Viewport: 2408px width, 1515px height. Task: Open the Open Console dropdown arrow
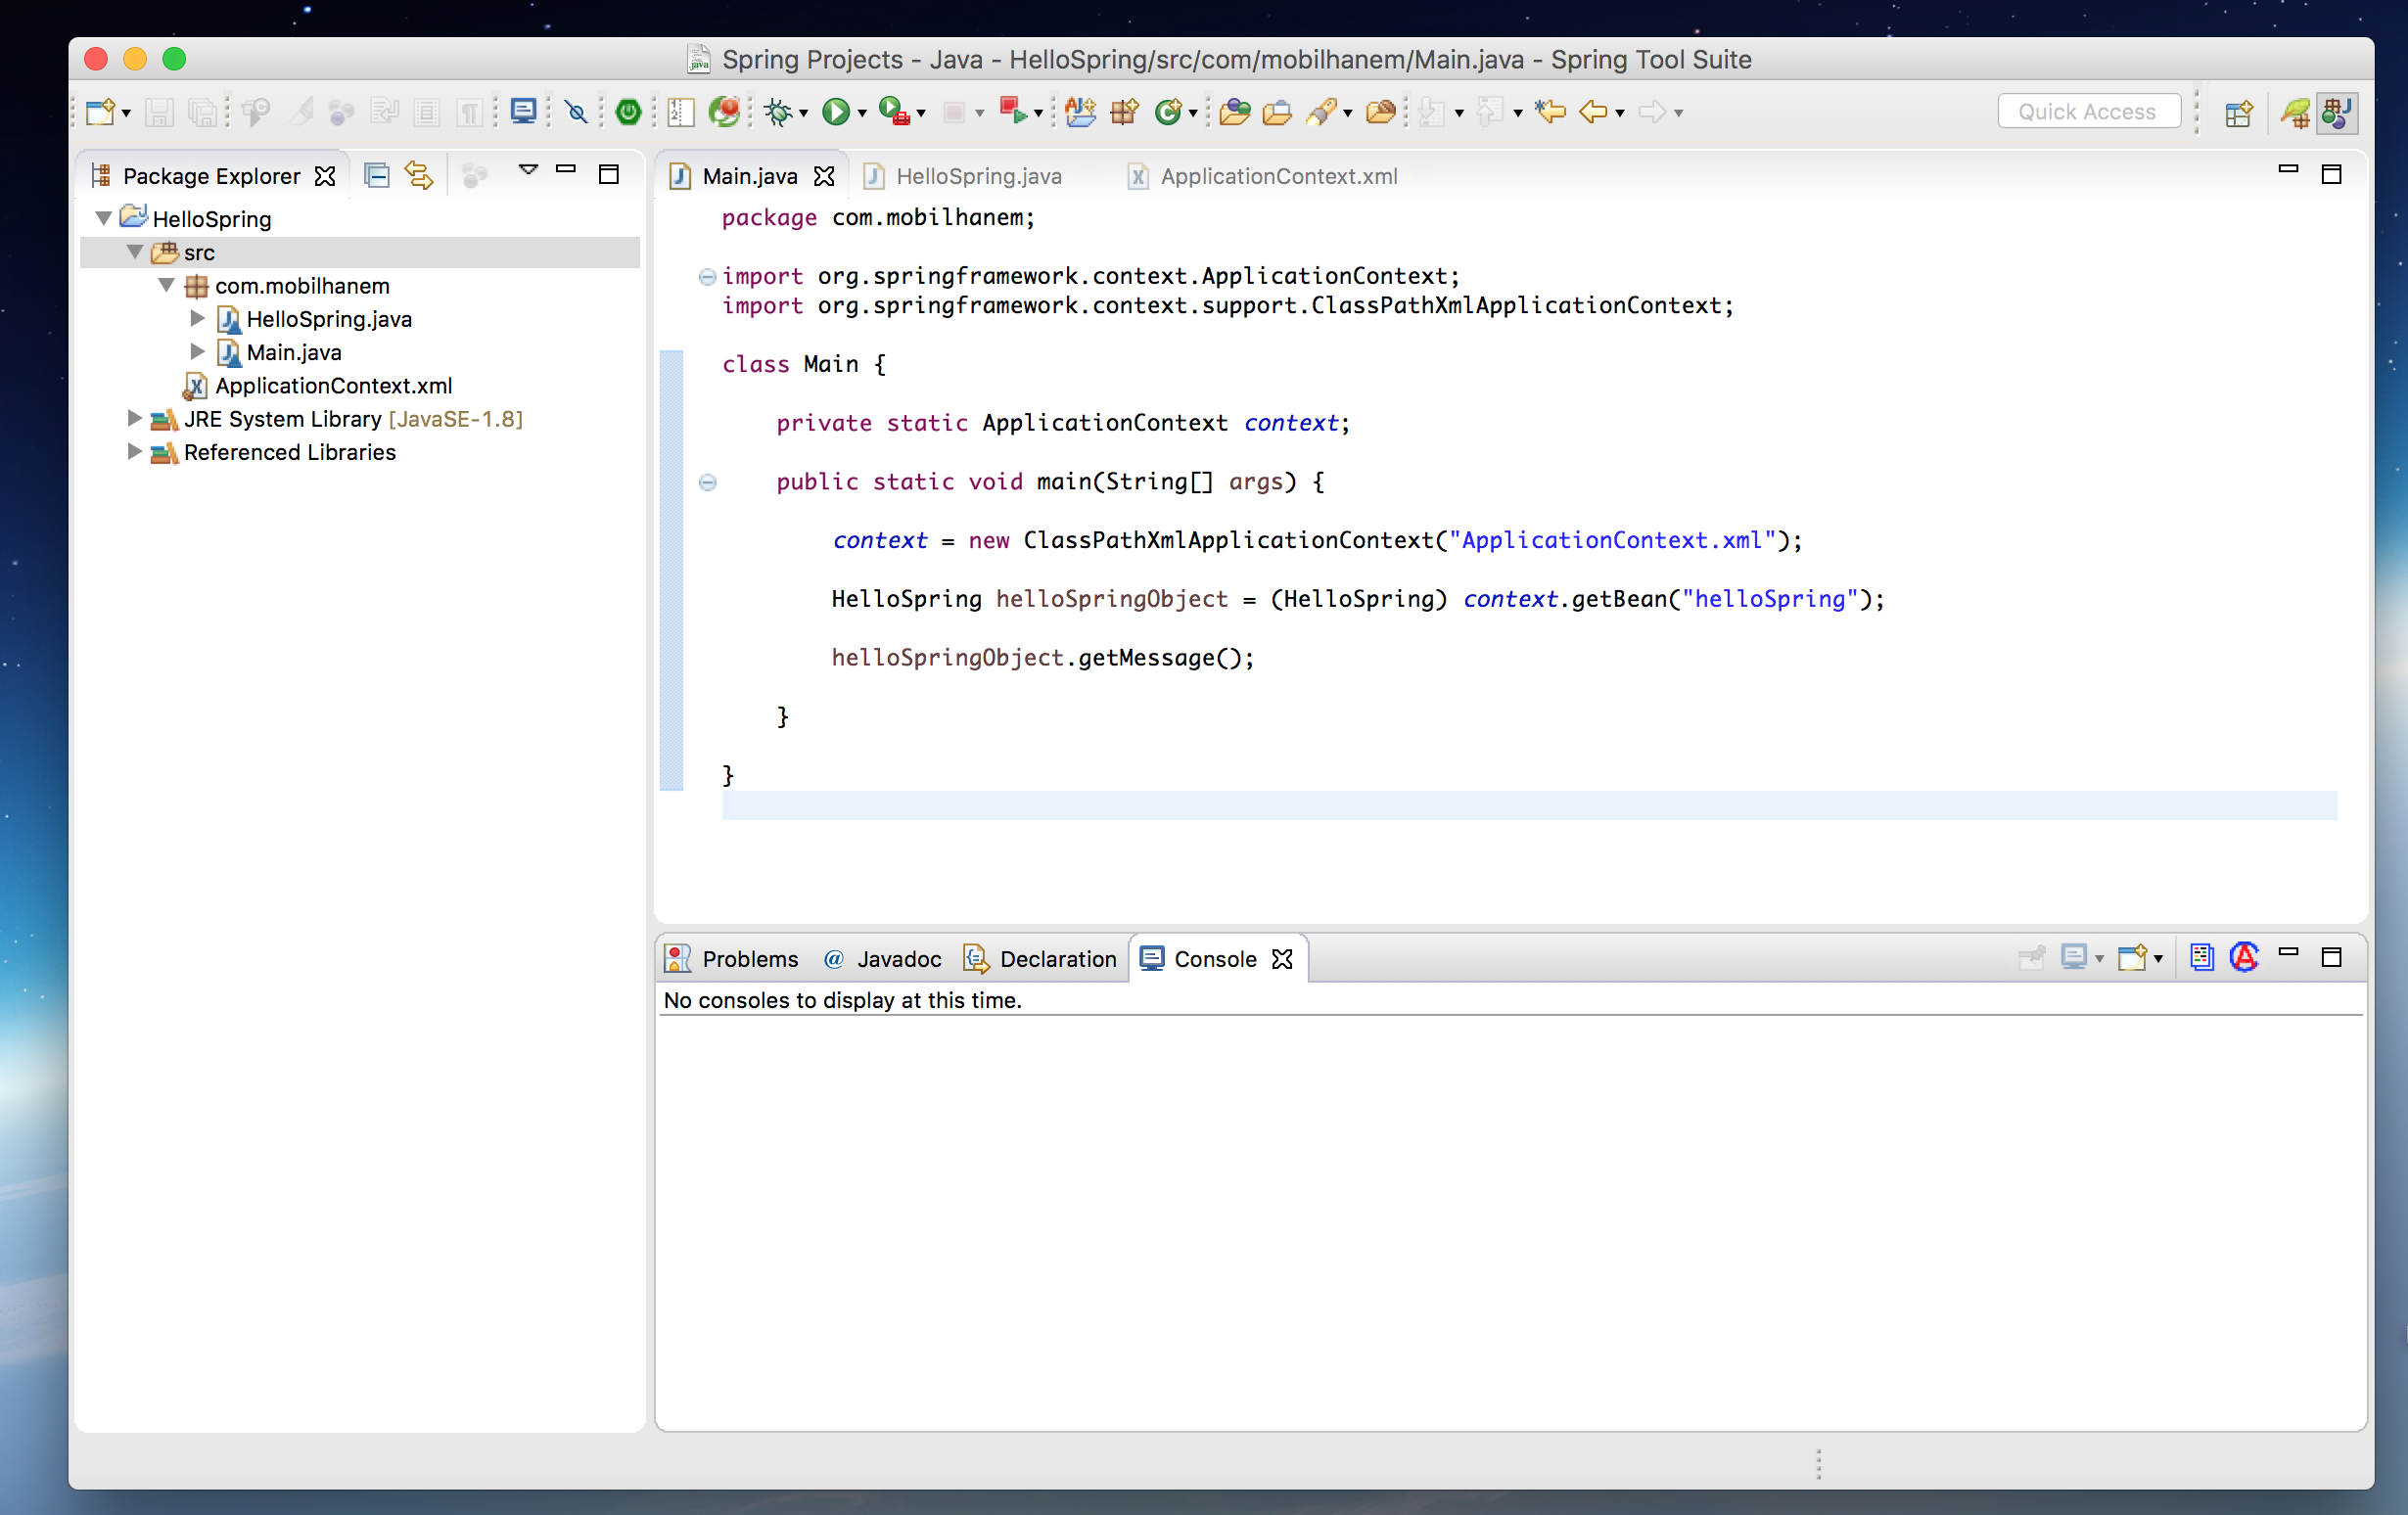pos(2158,960)
